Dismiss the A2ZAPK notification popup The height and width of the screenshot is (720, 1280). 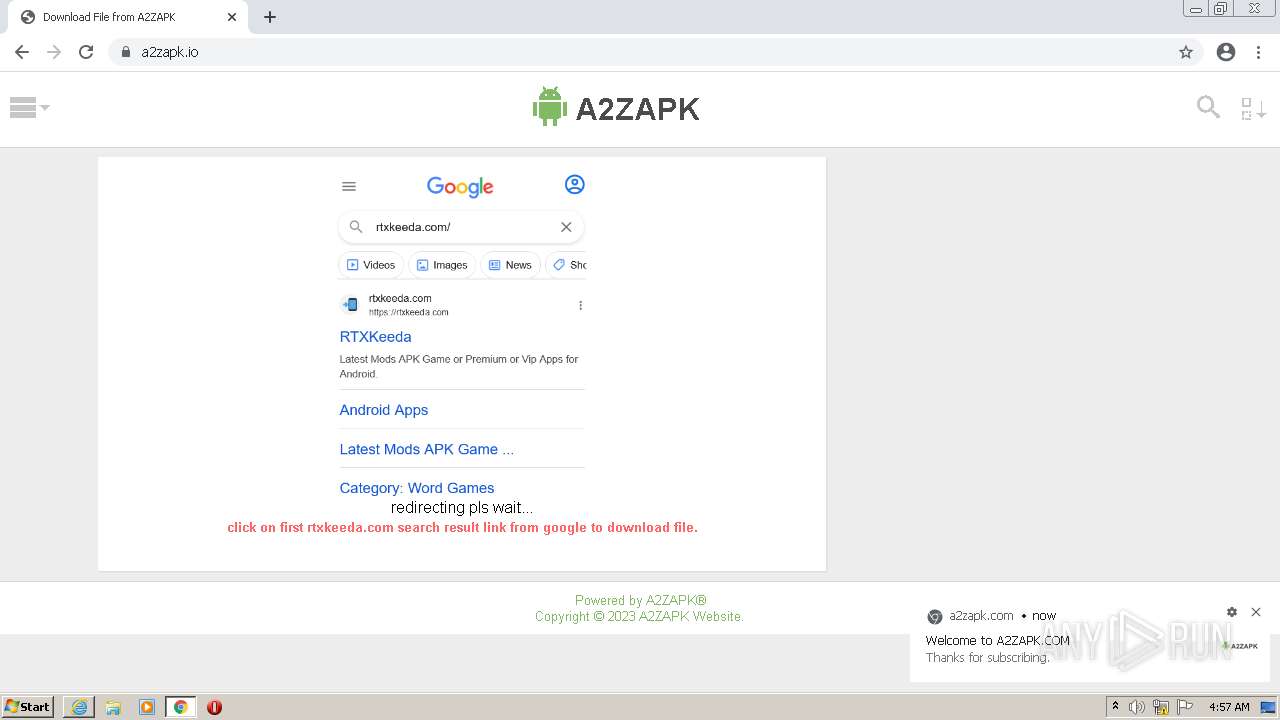point(1256,612)
